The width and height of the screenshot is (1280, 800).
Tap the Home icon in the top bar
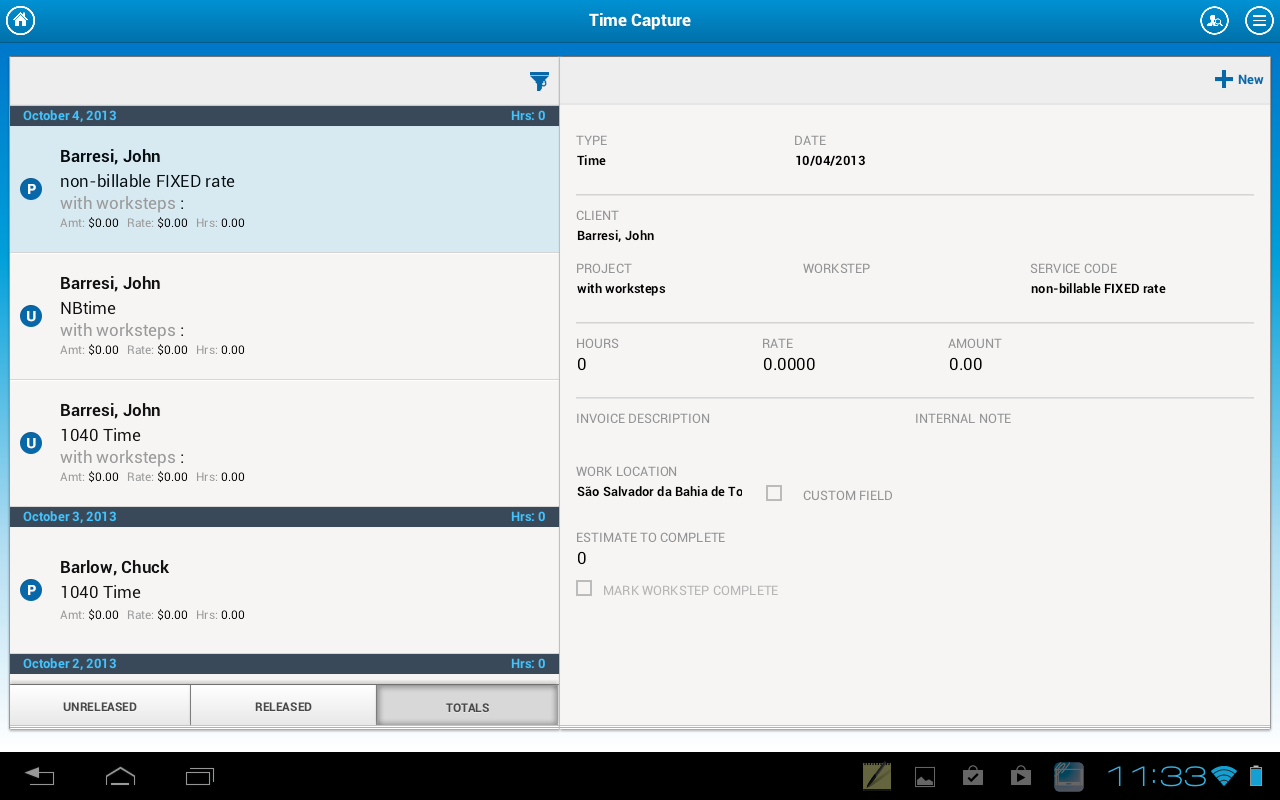tap(21, 20)
